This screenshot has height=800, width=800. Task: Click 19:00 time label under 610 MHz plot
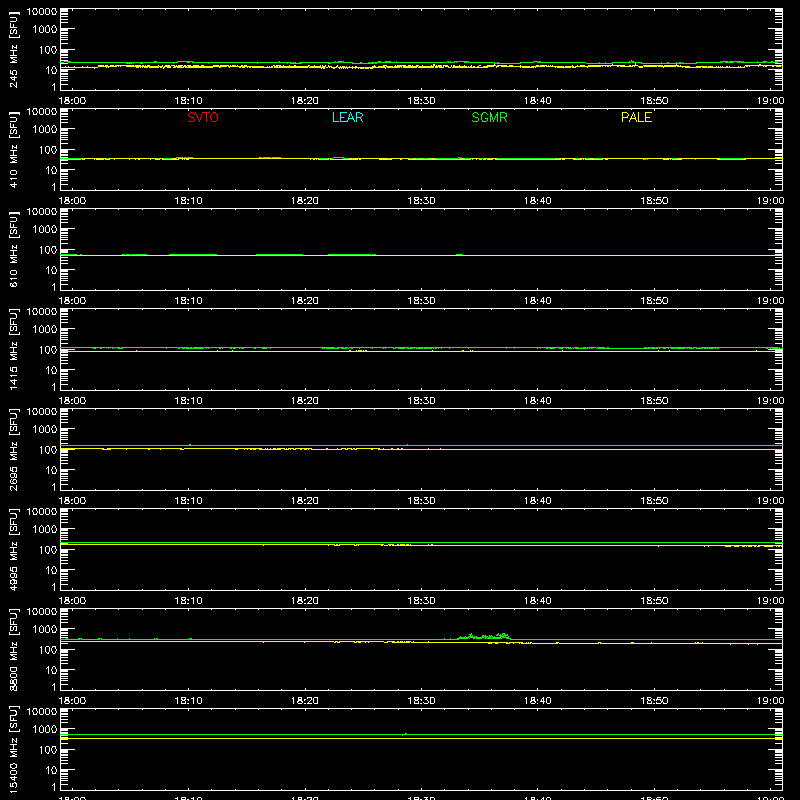[x=770, y=301]
